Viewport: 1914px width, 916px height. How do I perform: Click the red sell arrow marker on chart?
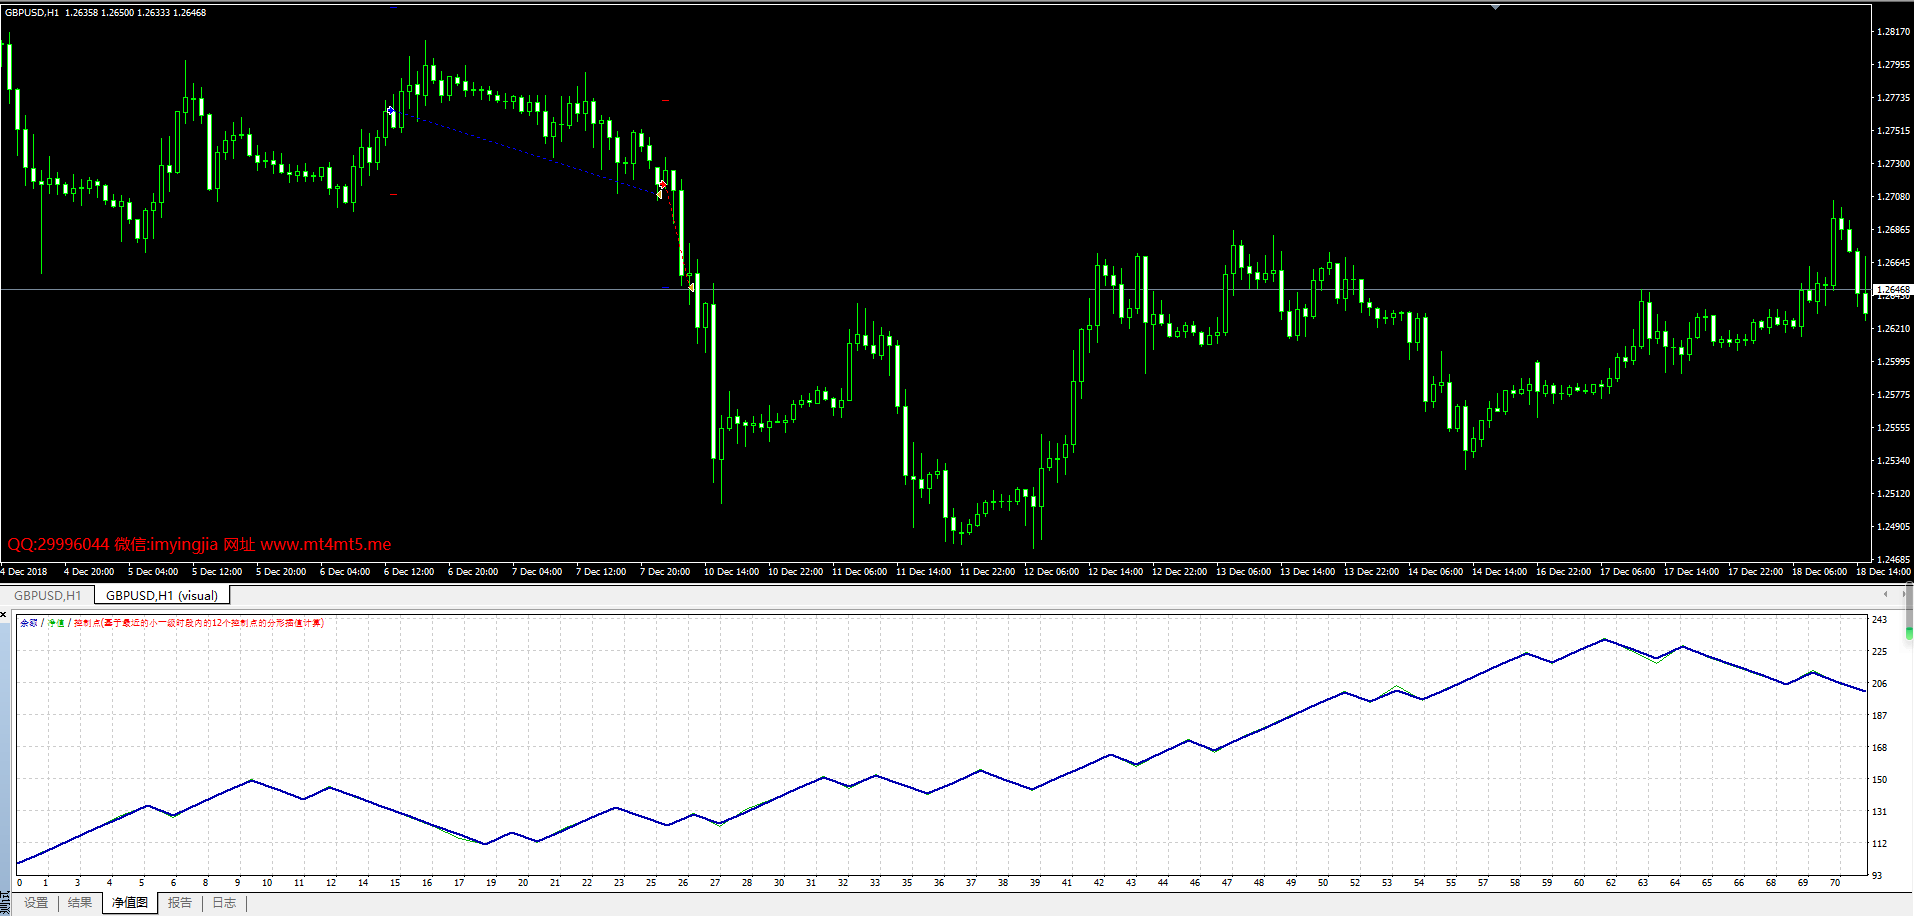pyautogui.click(x=662, y=185)
